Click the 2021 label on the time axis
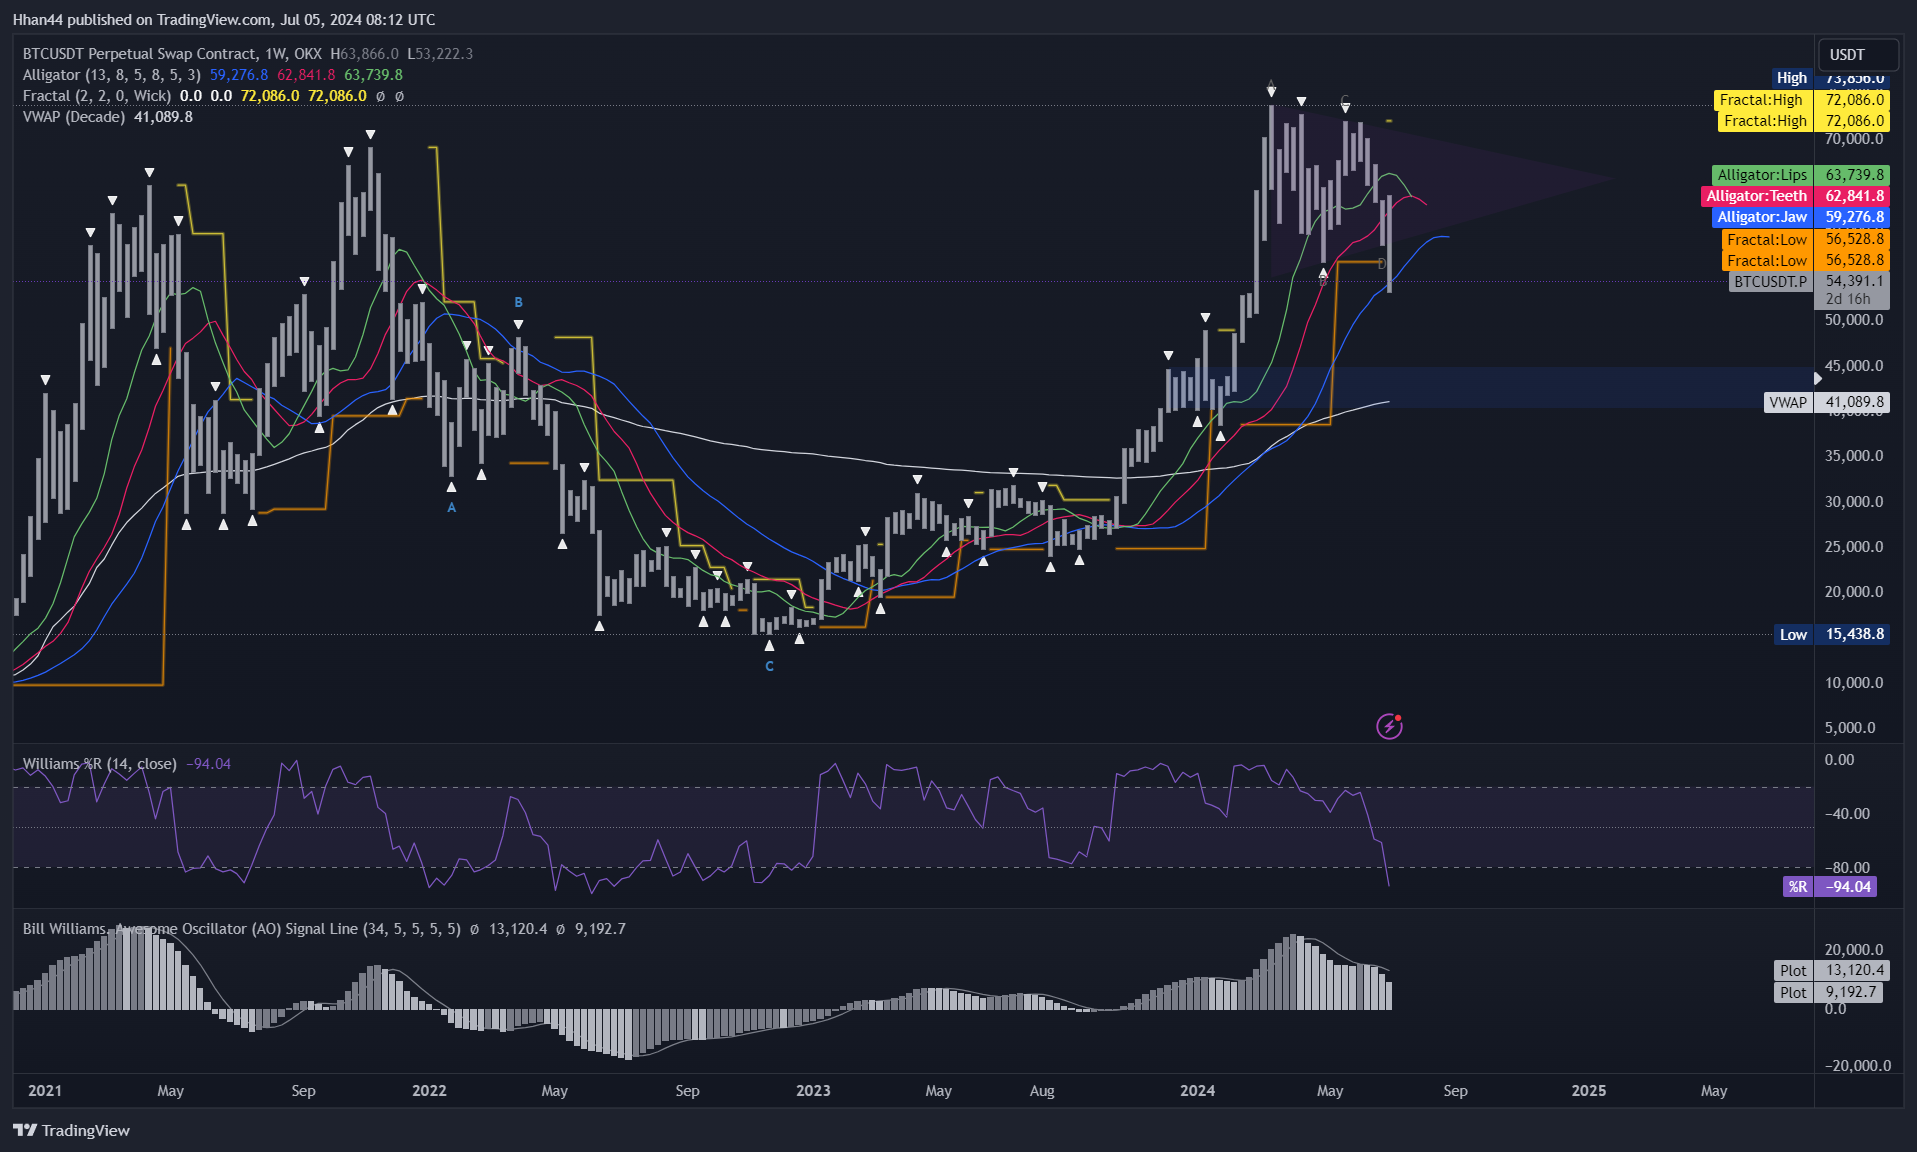Viewport: 1917px width, 1152px height. 45,1091
